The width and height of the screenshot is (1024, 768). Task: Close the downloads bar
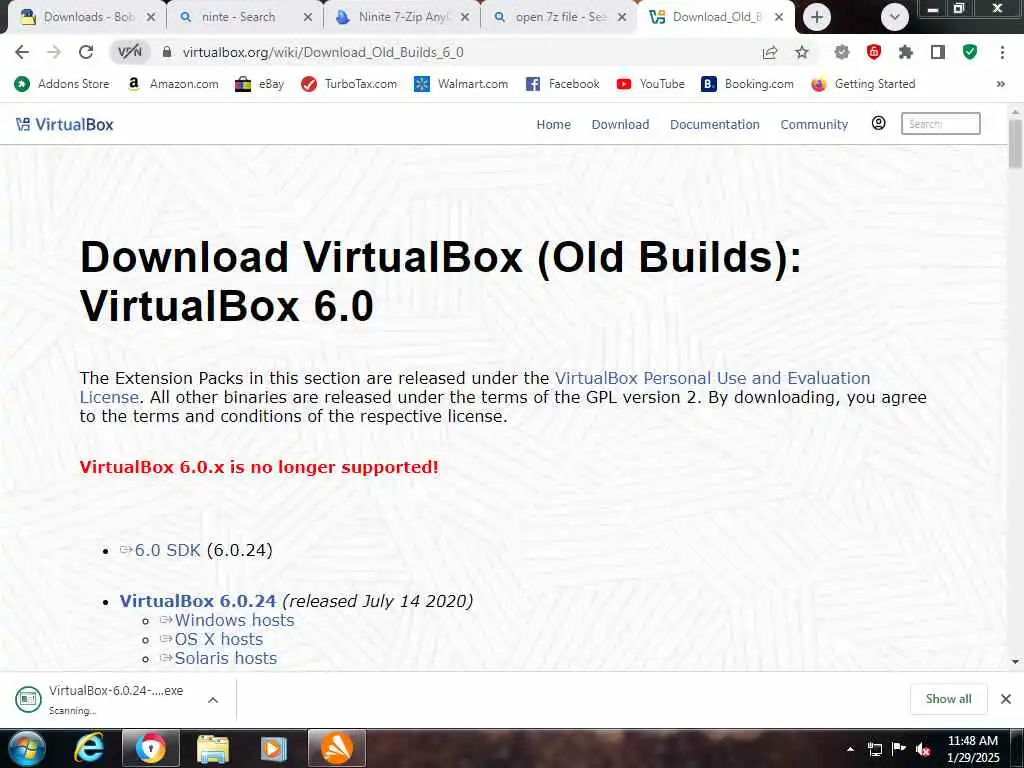[1006, 699]
